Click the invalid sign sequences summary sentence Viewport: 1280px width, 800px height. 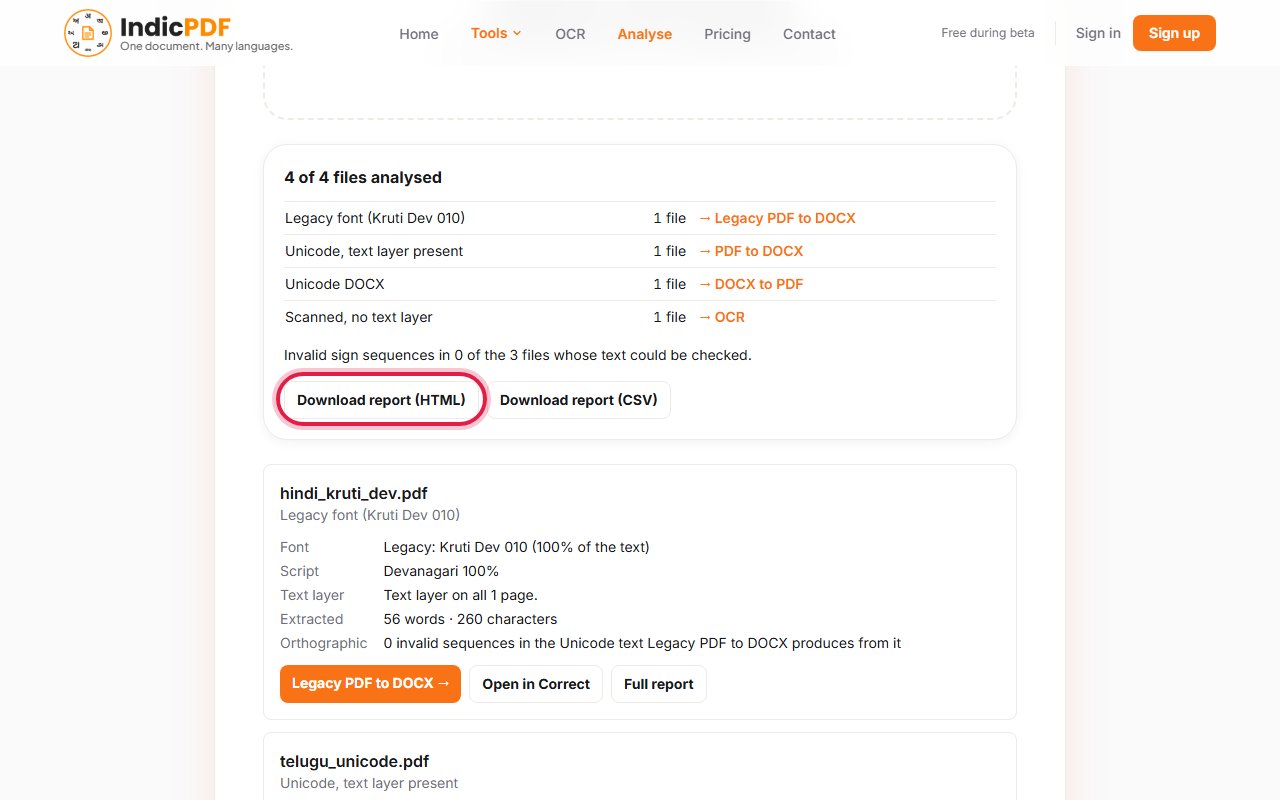tap(518, 355)
